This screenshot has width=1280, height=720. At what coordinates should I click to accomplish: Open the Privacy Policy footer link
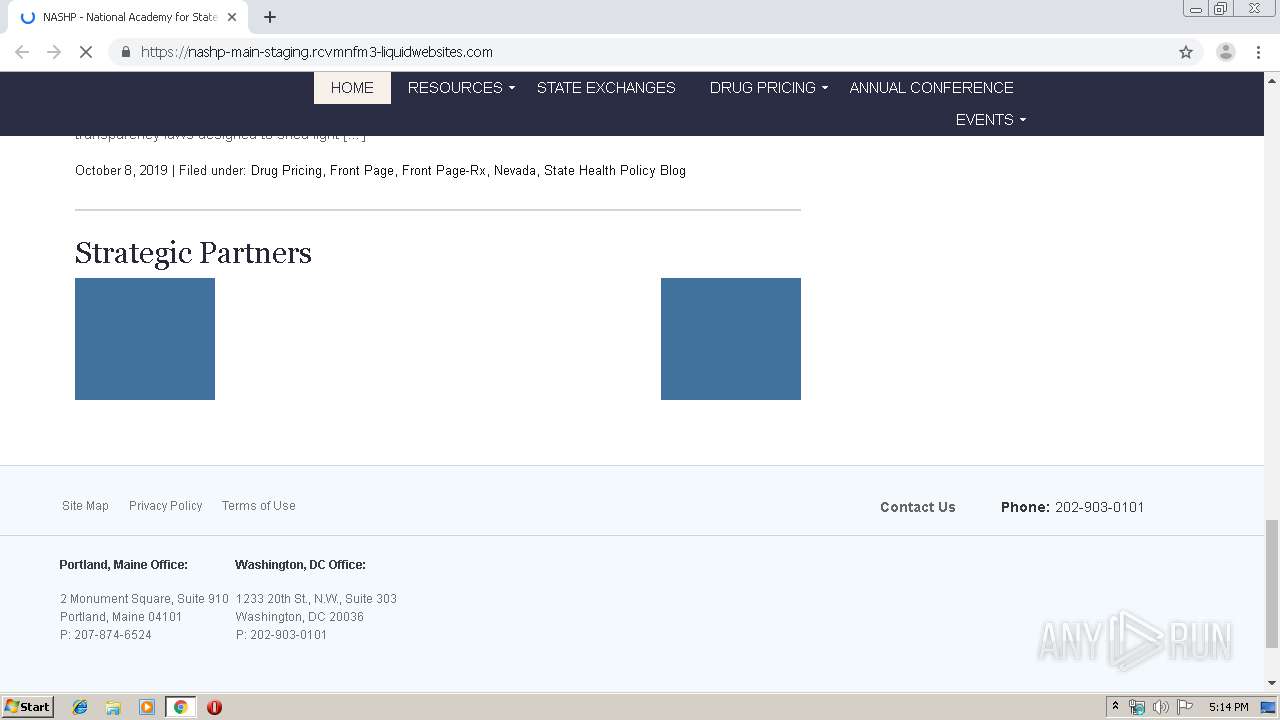(166, 506)
